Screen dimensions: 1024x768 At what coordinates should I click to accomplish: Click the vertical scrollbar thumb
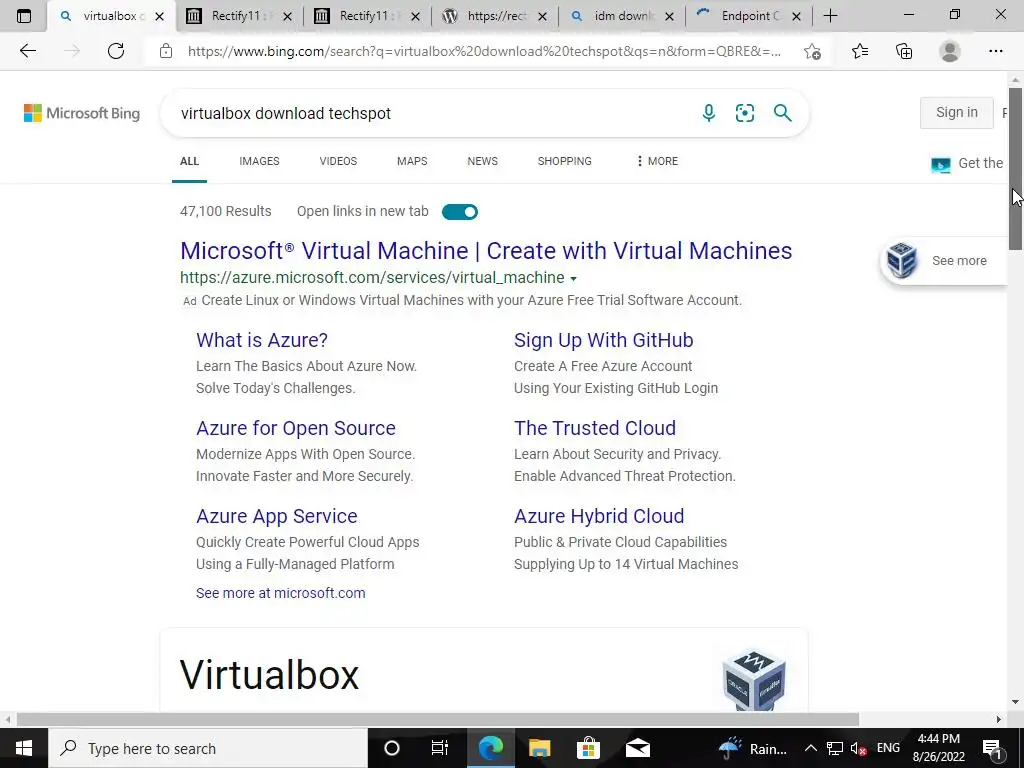tap(1016, 168)
